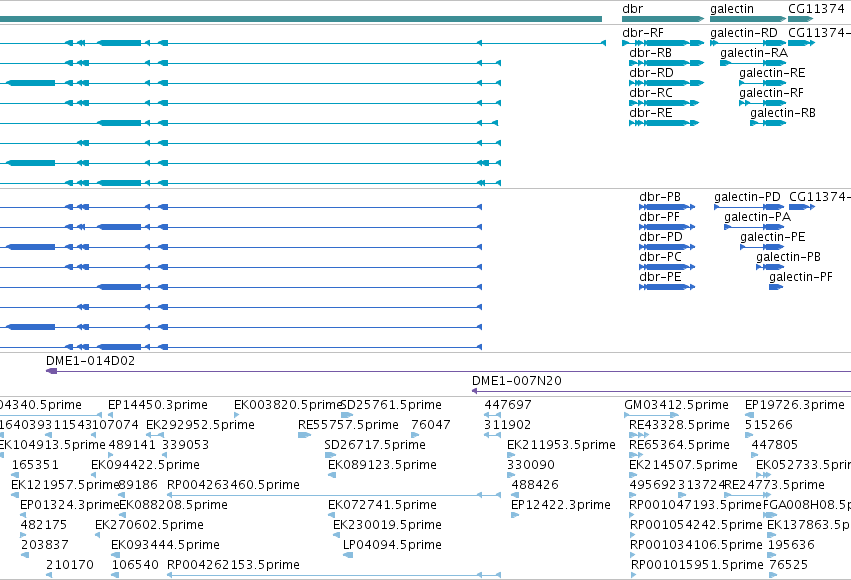Image resolution: width=851 pixels, height=580 pixels.
Task: Select transcript galectin-RD
Action: pyautogui.click(x=744, y=33)
